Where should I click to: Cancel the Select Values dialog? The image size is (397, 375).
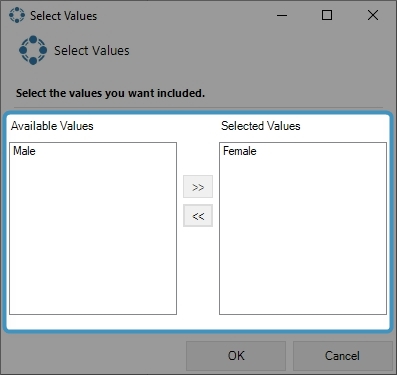(x=342, y=356)
